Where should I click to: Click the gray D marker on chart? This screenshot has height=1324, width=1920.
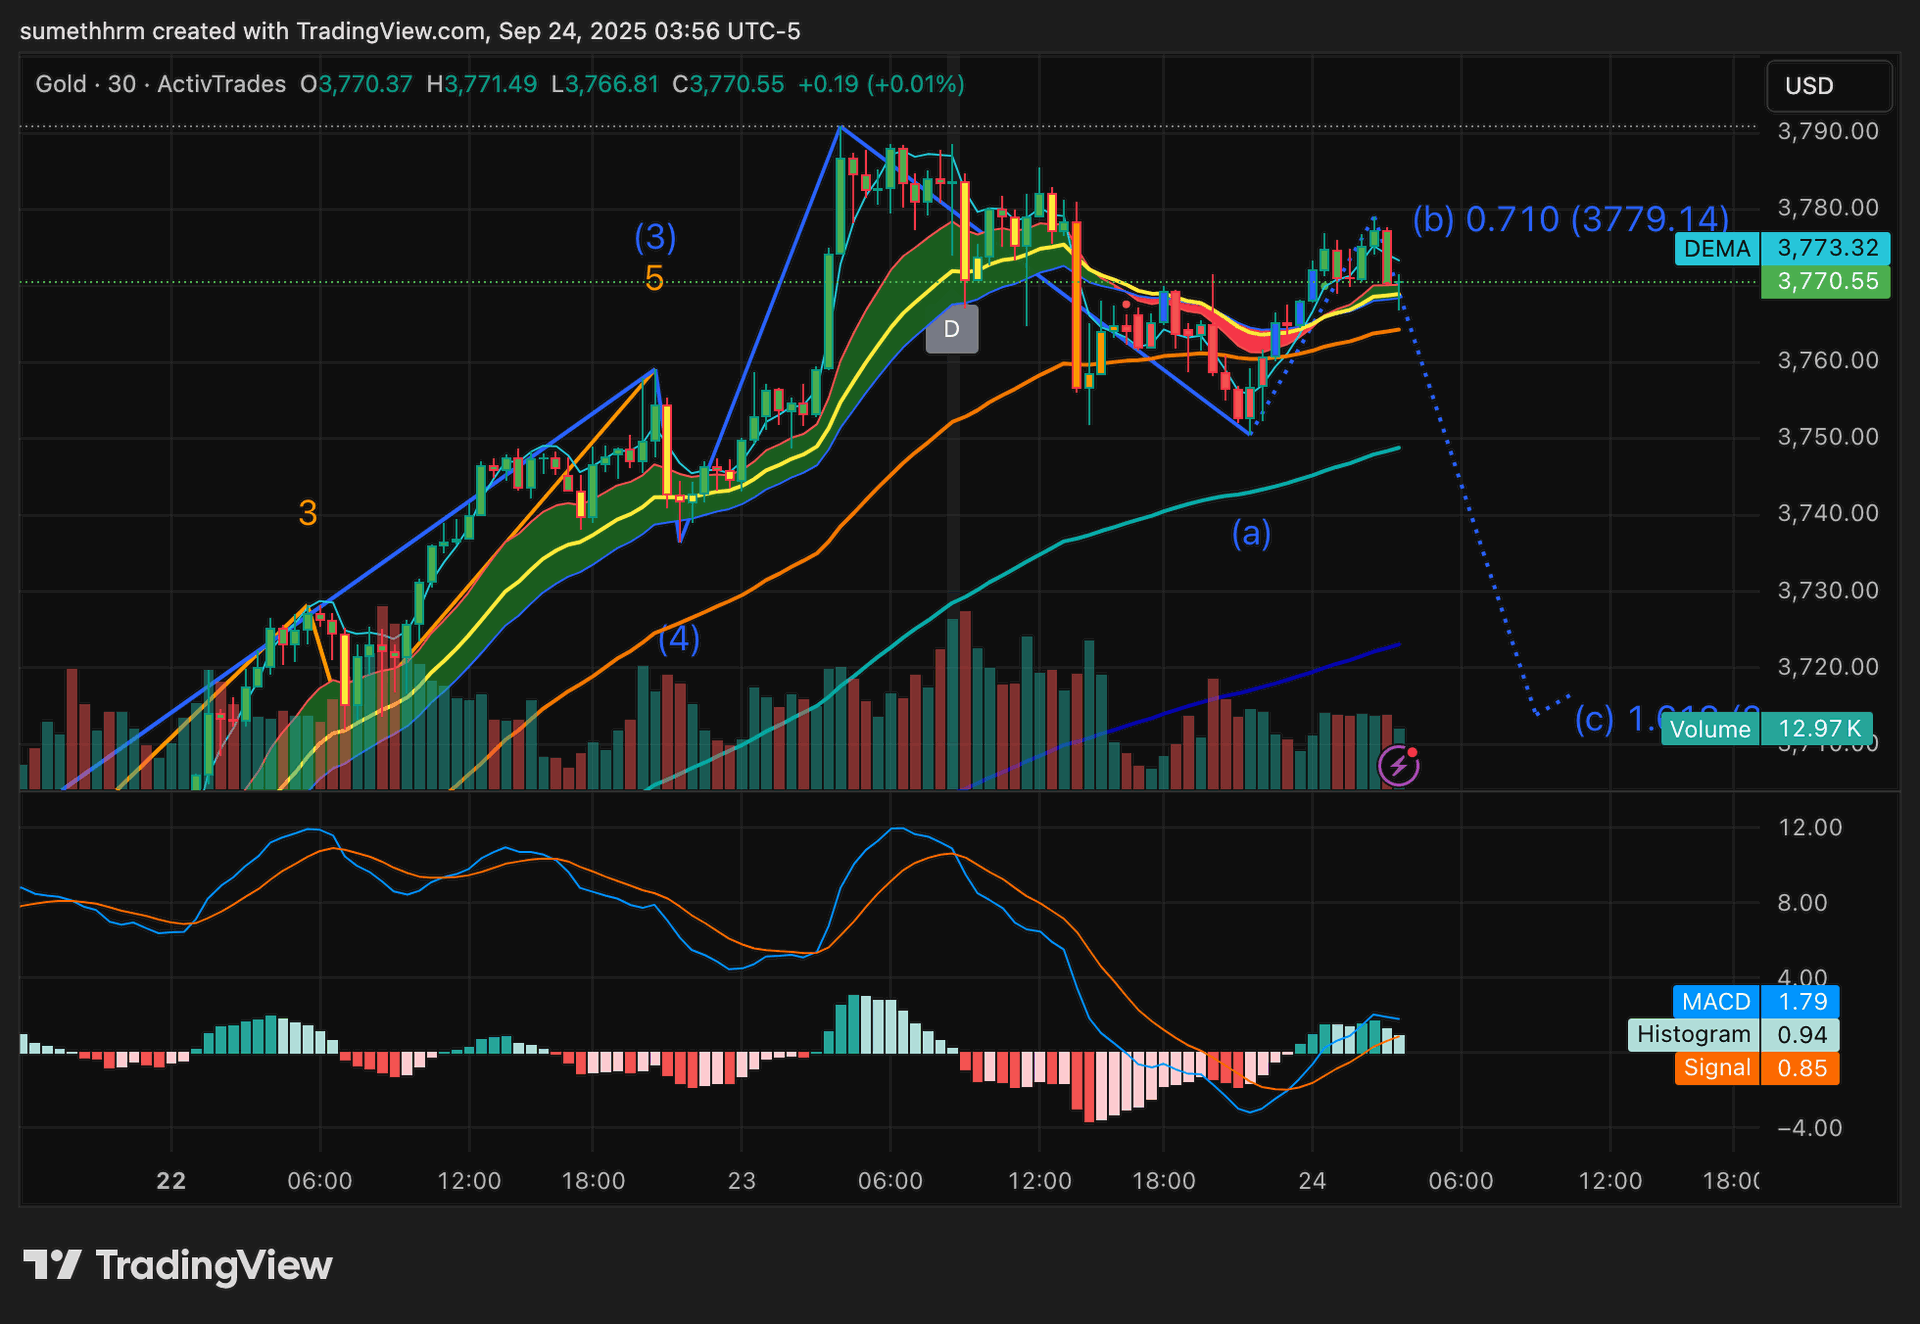(951, 329)
